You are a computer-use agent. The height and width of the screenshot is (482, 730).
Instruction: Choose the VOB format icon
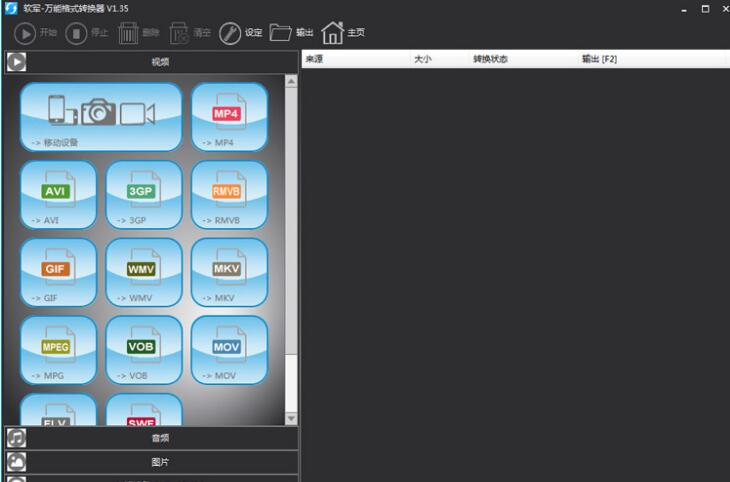(x=144, y=350)
